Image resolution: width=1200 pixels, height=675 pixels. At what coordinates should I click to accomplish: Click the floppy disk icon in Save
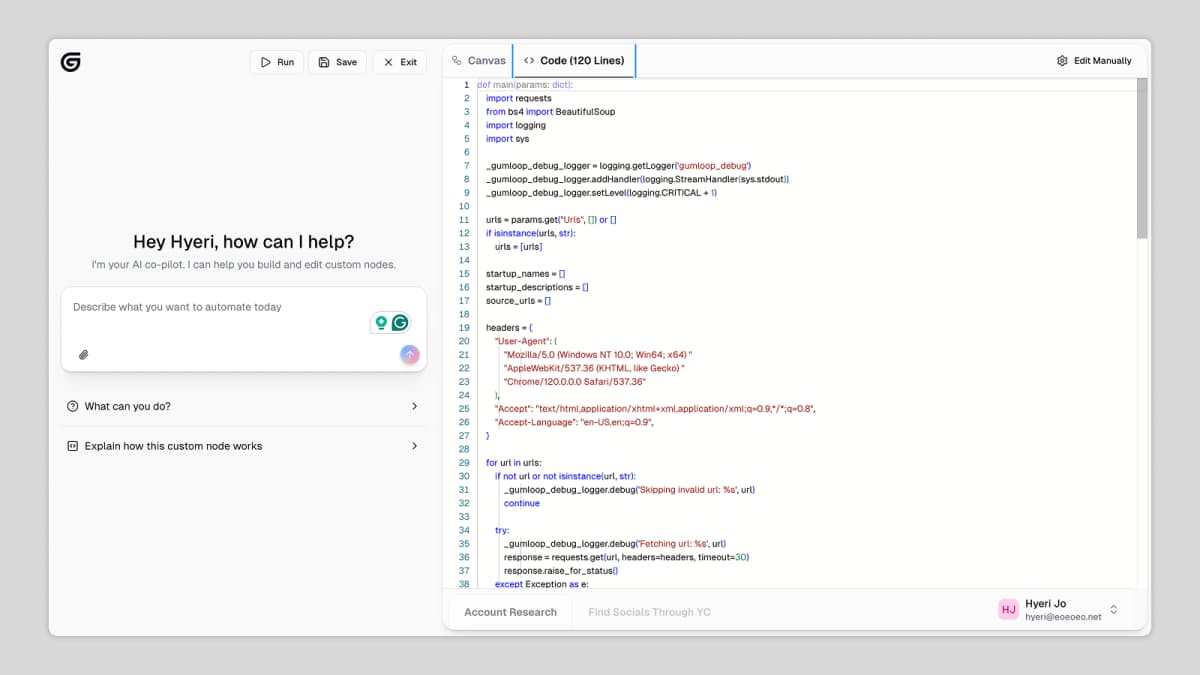[324, 62]
